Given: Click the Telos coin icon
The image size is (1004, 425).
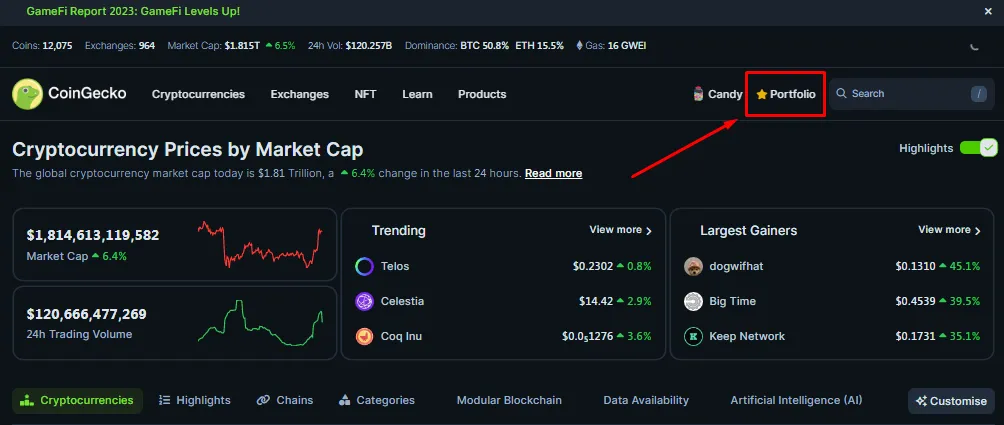Looking at the screenshot, I should click(364, 266).
